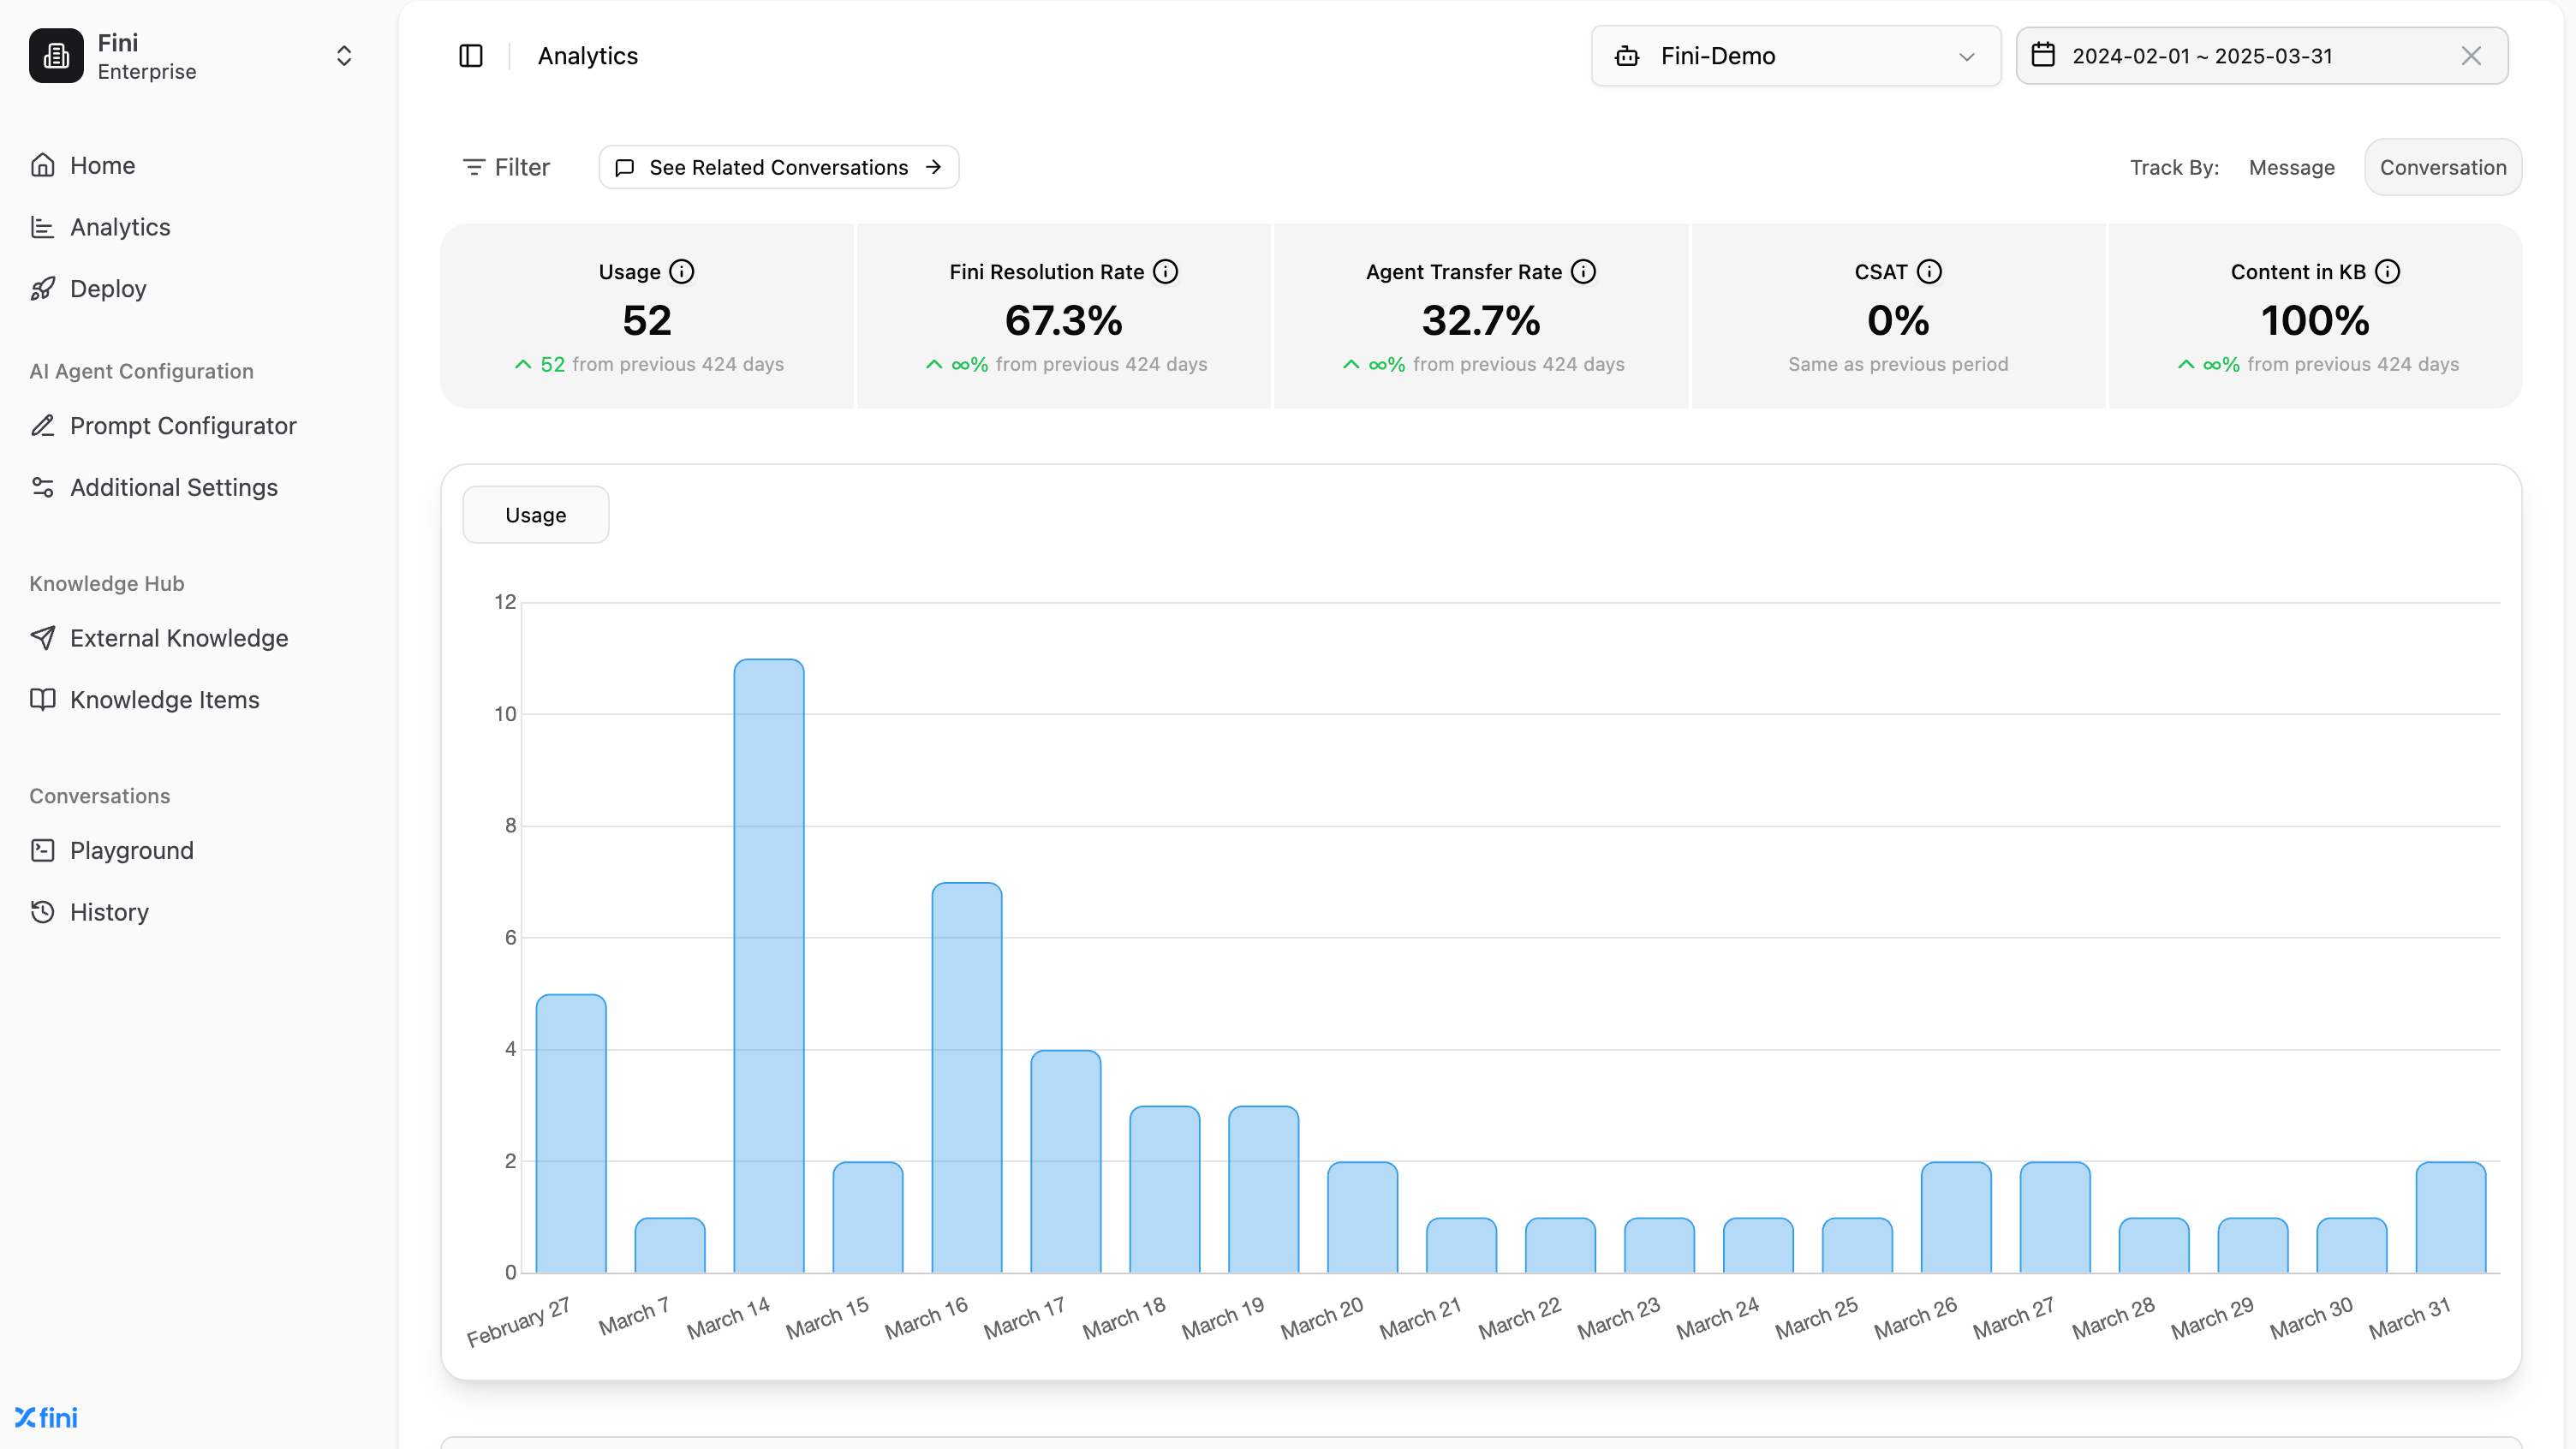
Task: Click the CSAT info icon
Action: 1929,272
